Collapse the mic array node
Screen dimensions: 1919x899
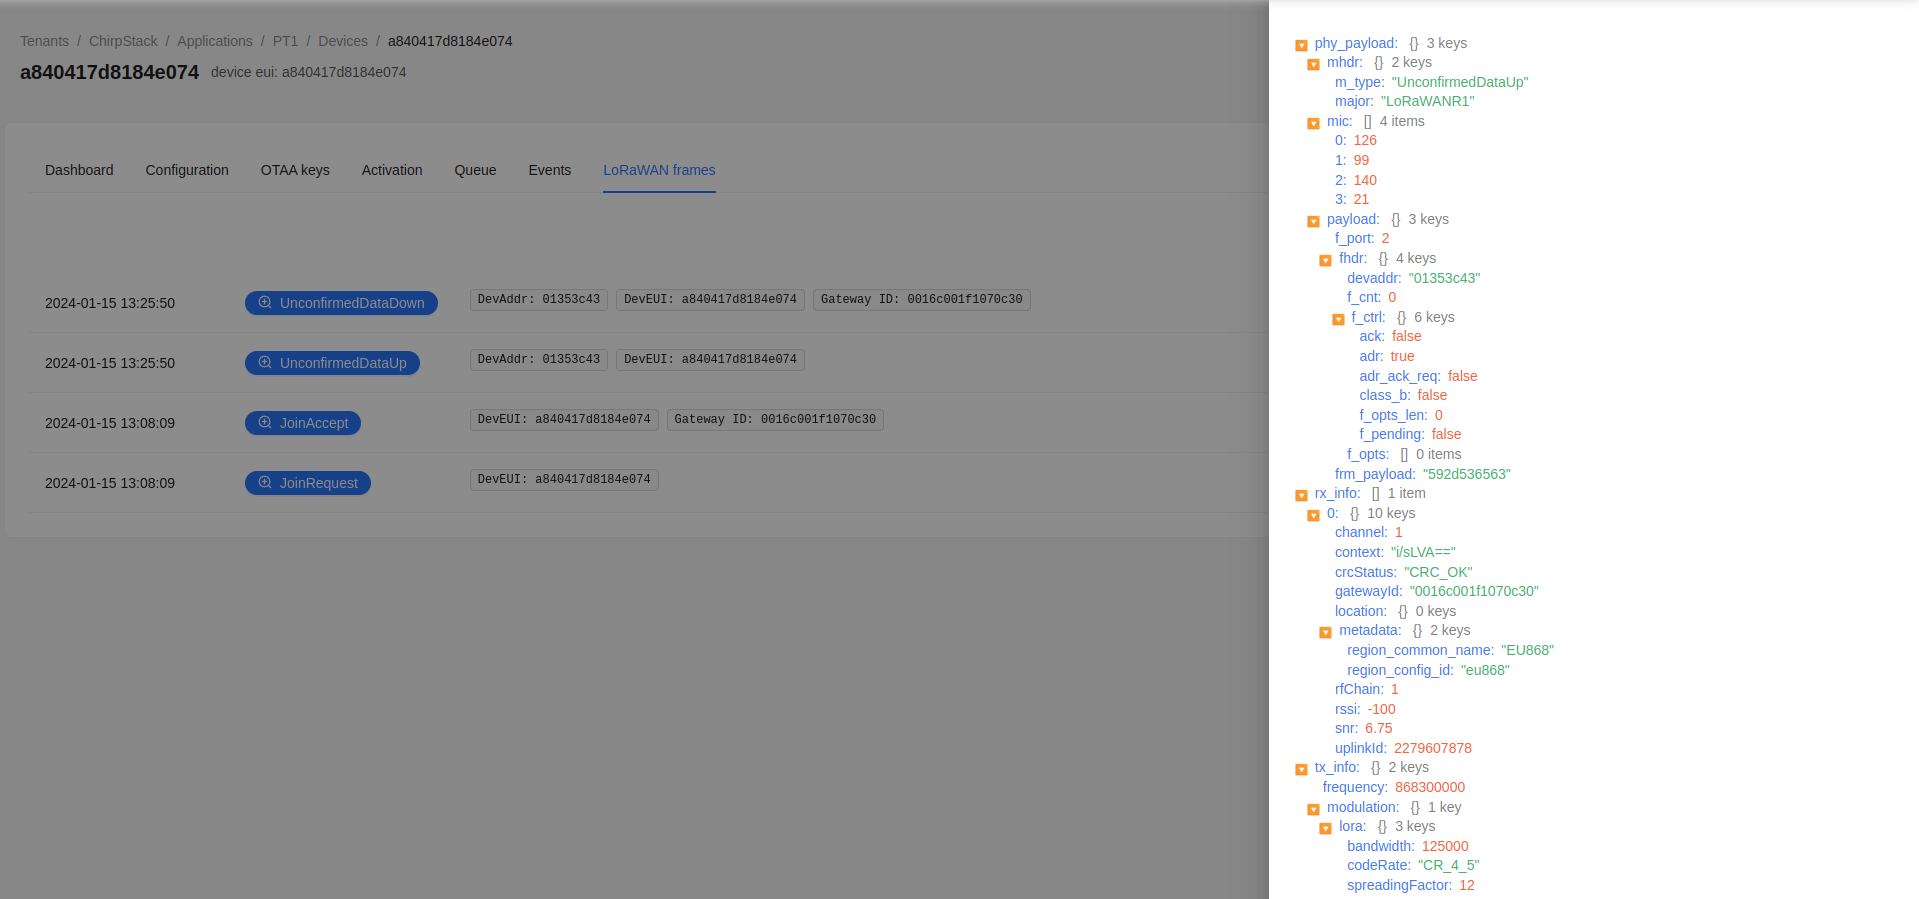tap(1313, 123)
